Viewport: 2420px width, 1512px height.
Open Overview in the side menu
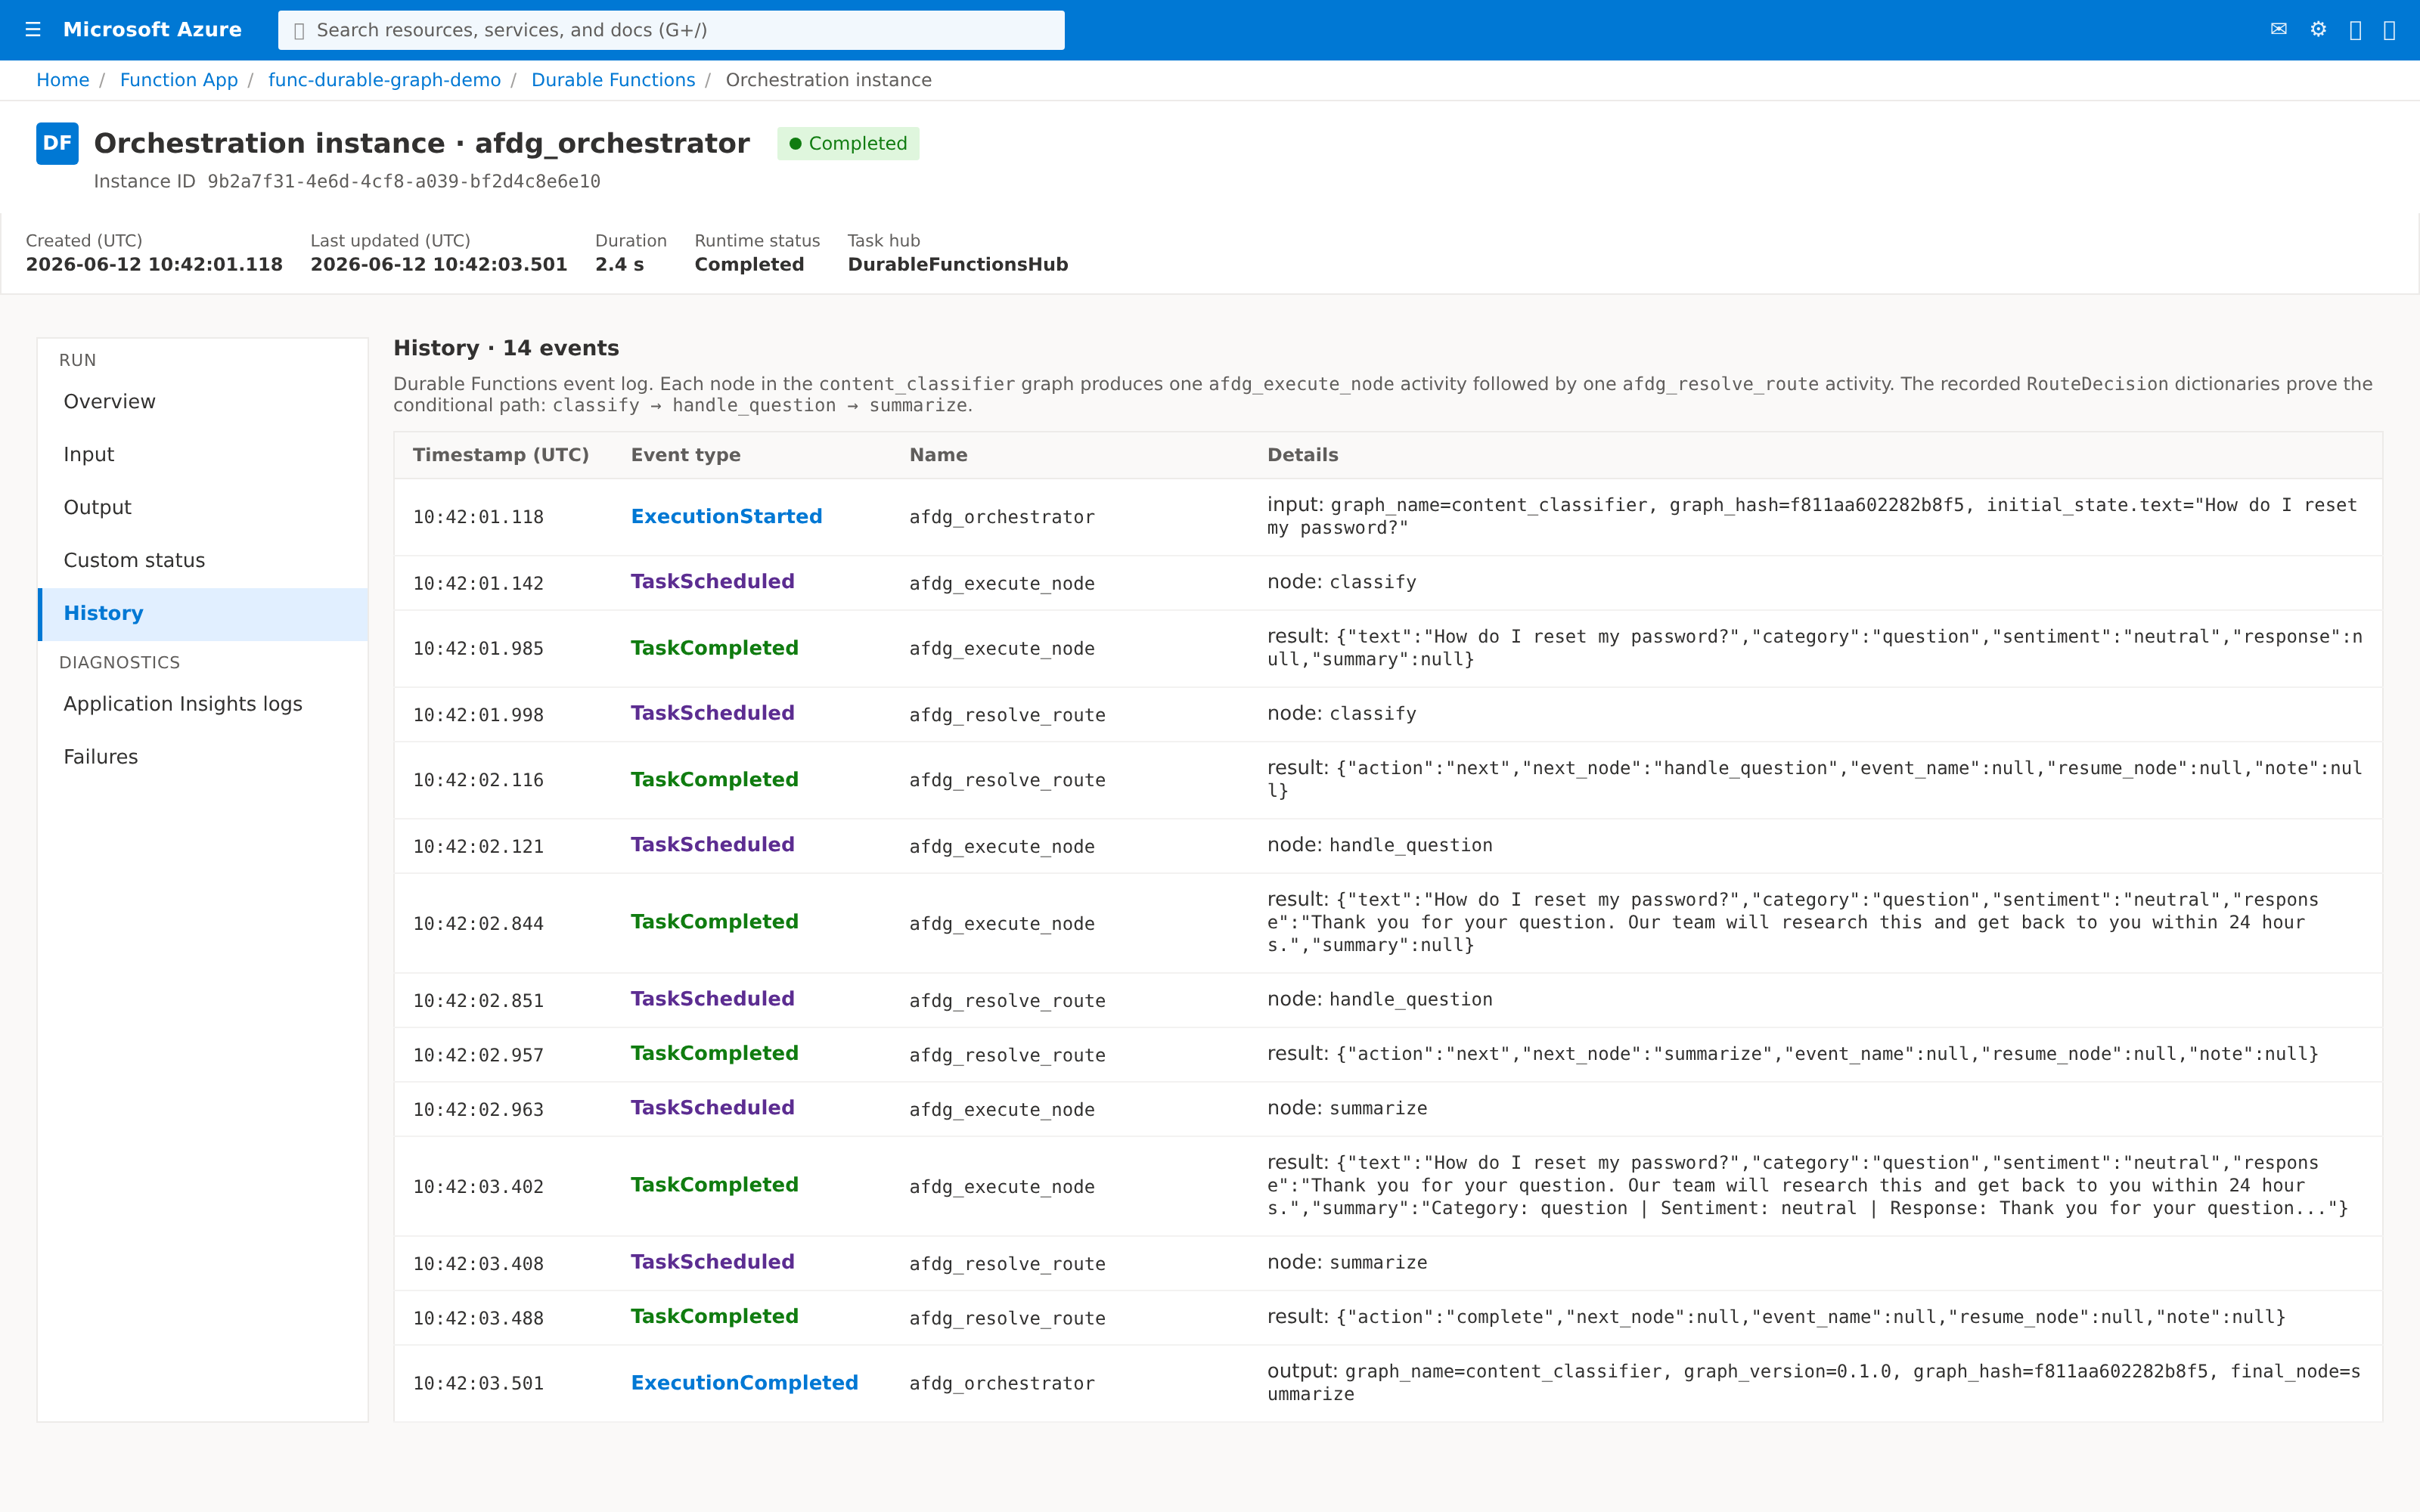pos(203,402)
